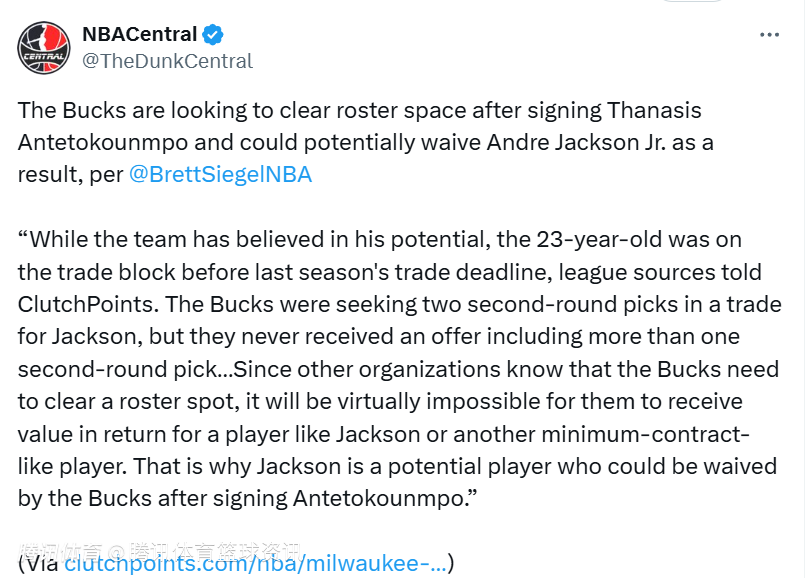Click the "(Via" text before the source link
The image size is (806, 578).
38,563
